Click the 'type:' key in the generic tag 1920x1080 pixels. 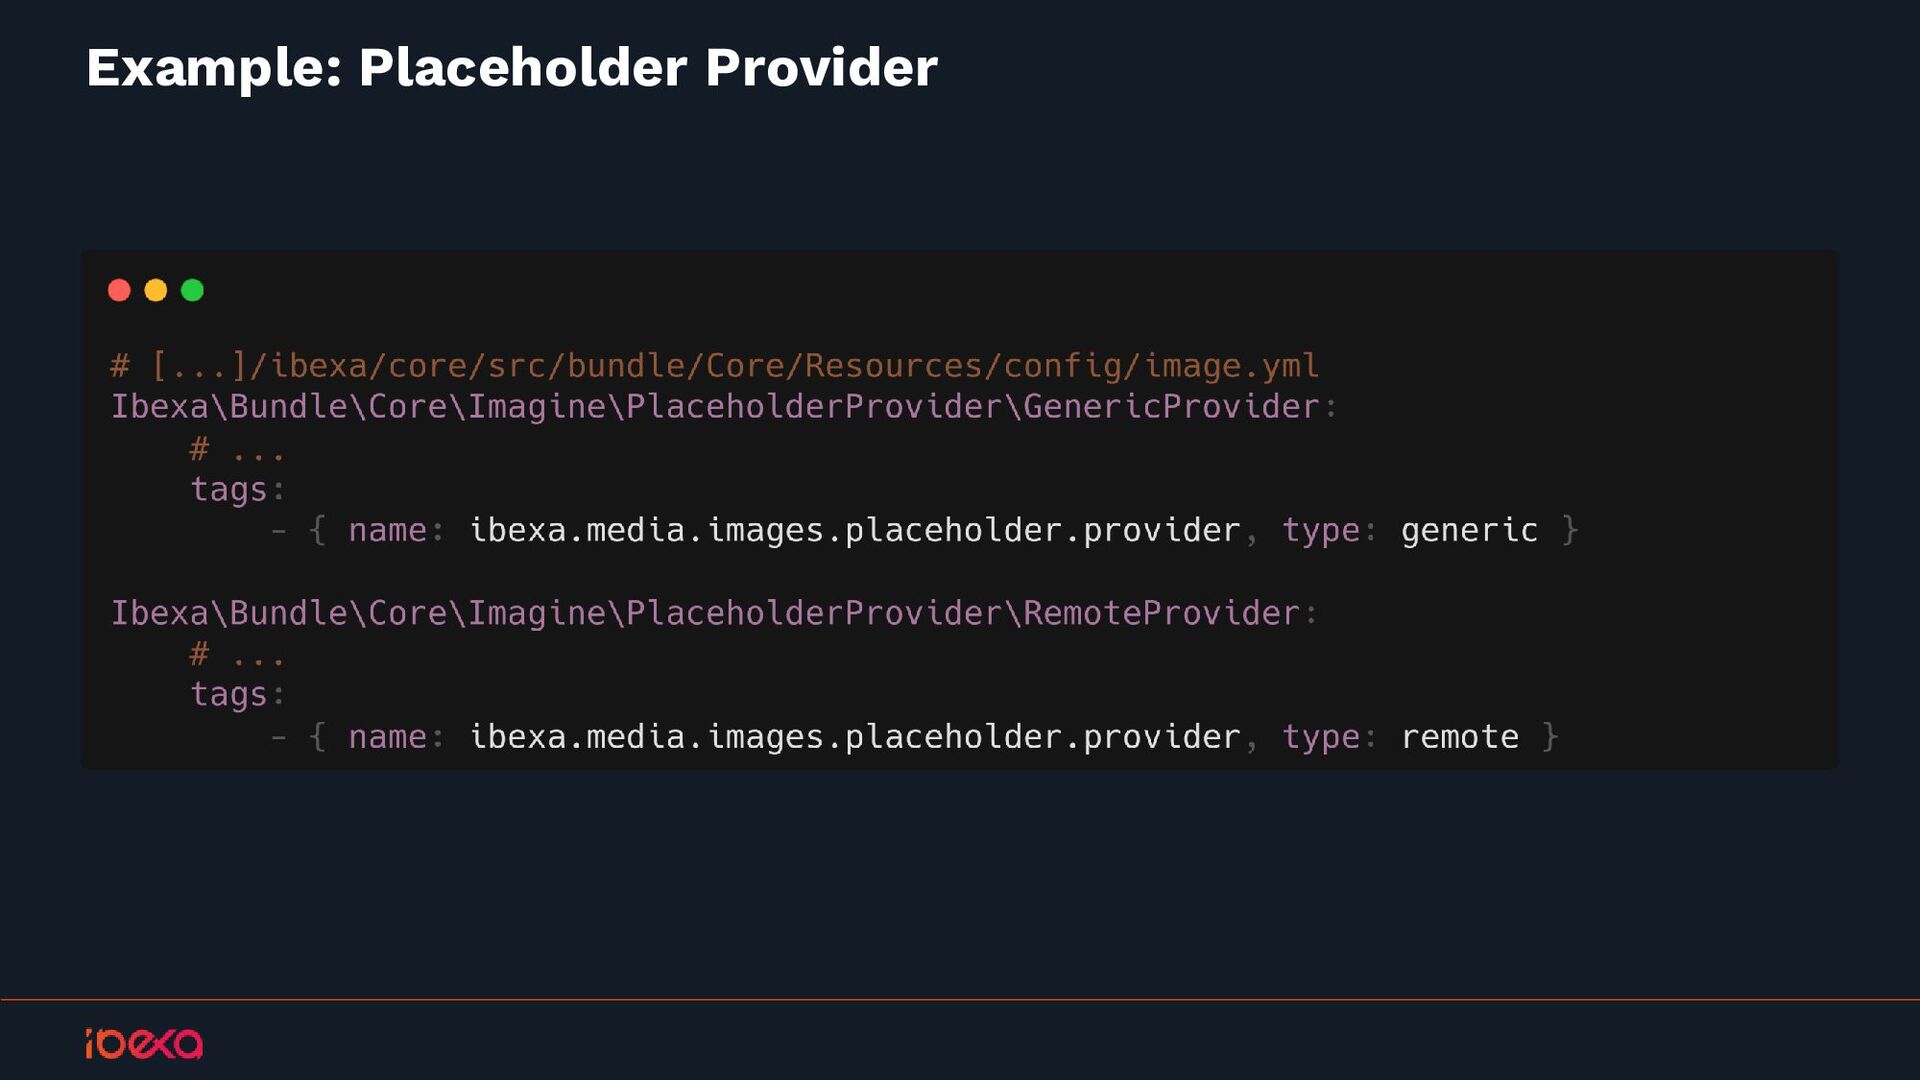tap(1329, 532)
